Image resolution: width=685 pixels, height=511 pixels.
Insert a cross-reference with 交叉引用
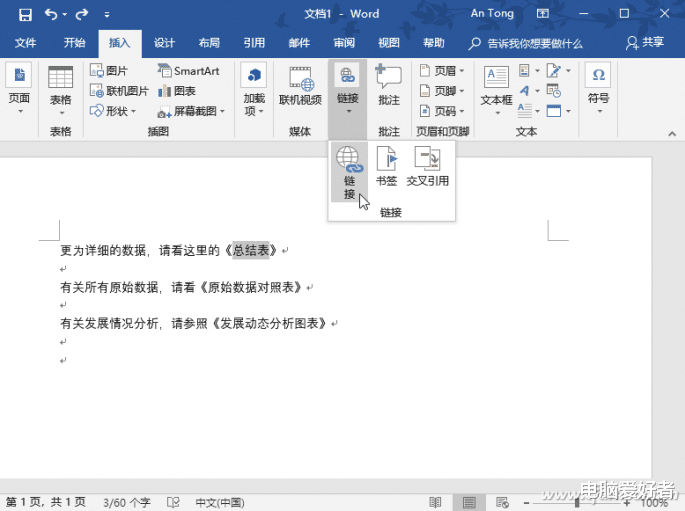428,167
